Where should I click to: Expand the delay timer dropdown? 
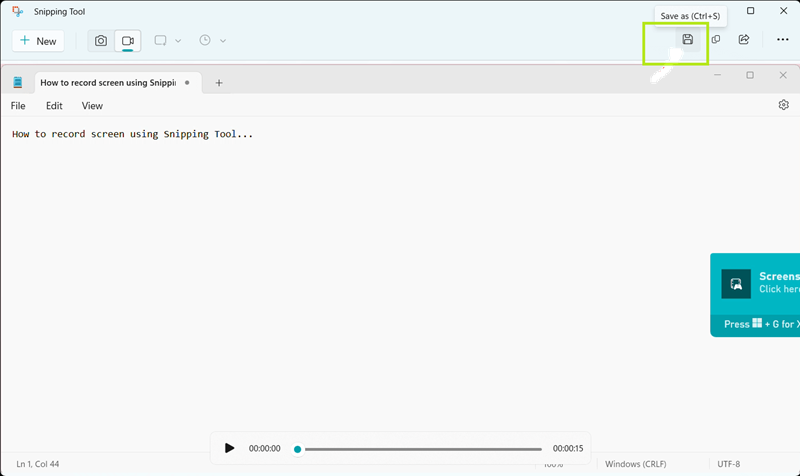[x=212, y=41]
